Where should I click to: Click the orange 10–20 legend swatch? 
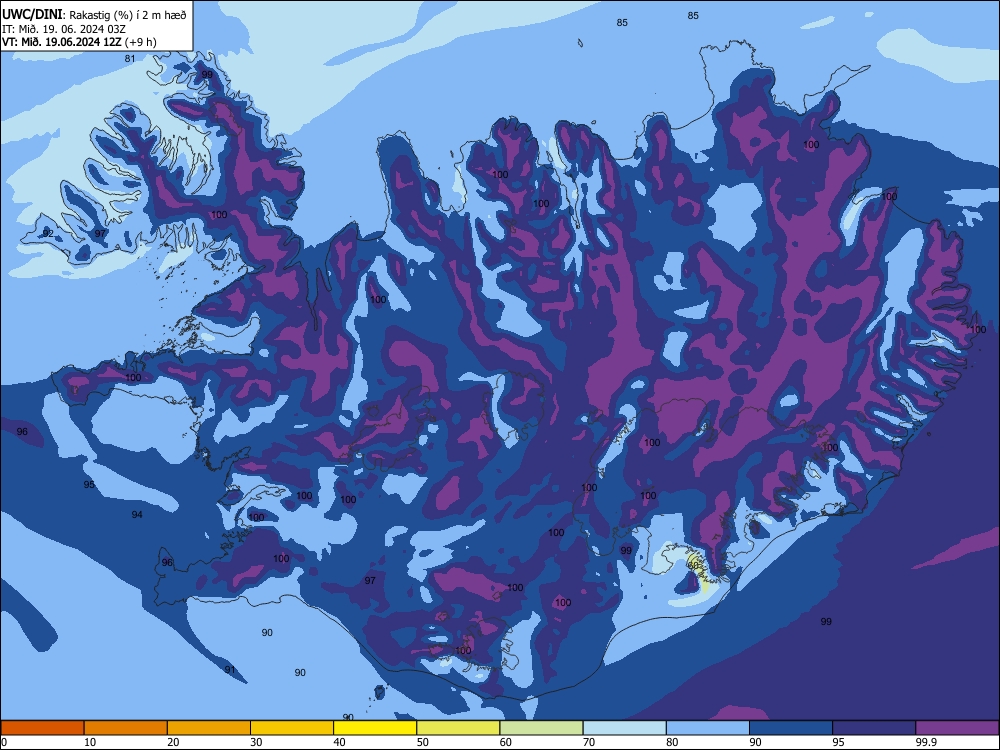pyautogui.click(x=126, y=728)
